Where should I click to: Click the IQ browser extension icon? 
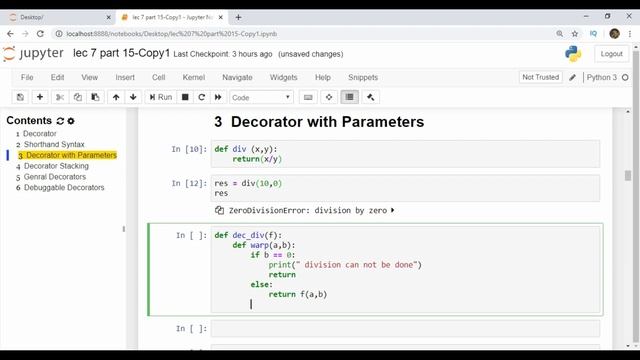click(x=593, y=34)
